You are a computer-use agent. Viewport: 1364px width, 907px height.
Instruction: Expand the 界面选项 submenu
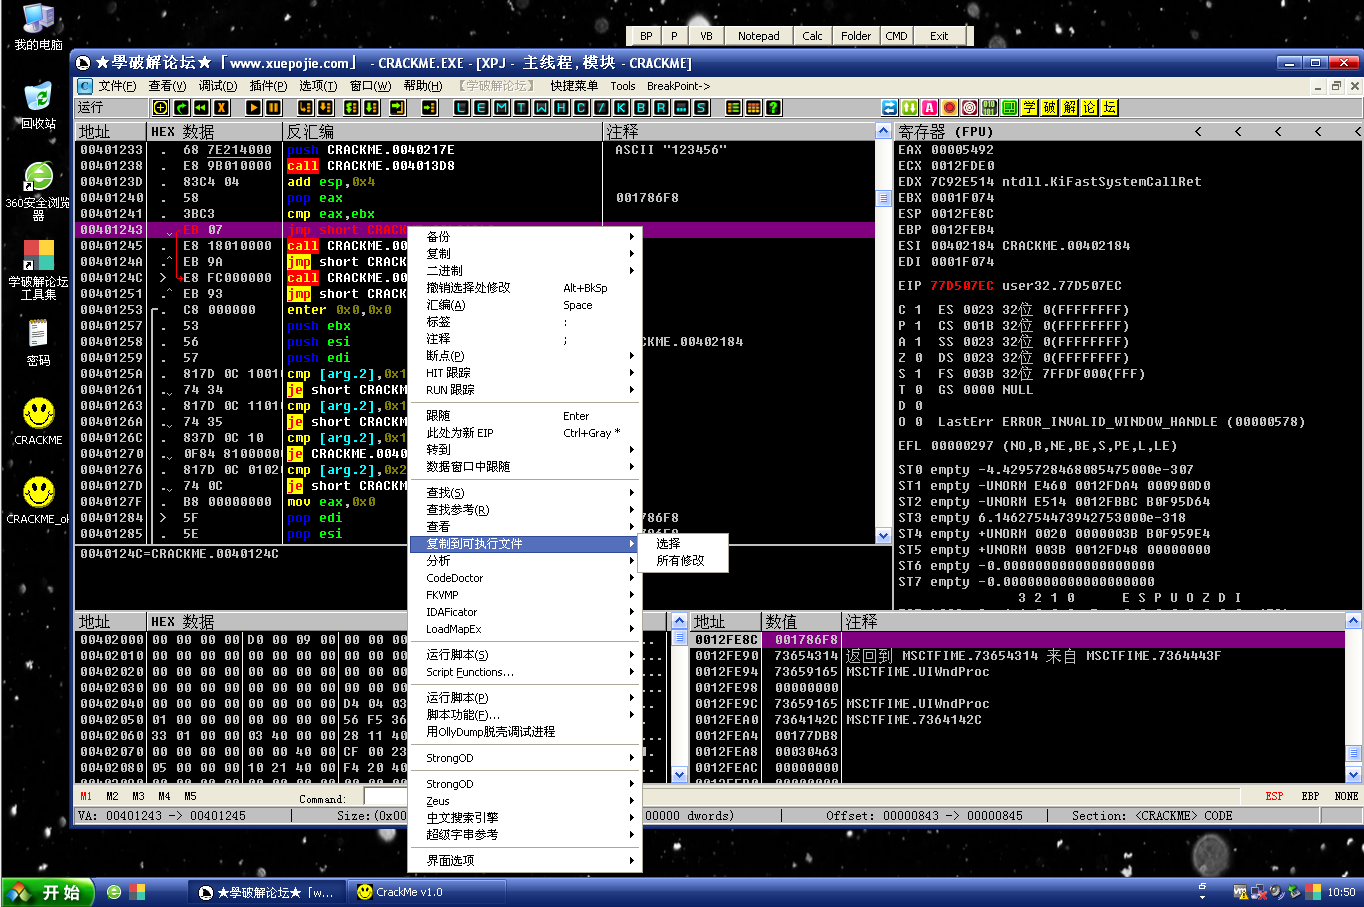click(x=526, y=861)
